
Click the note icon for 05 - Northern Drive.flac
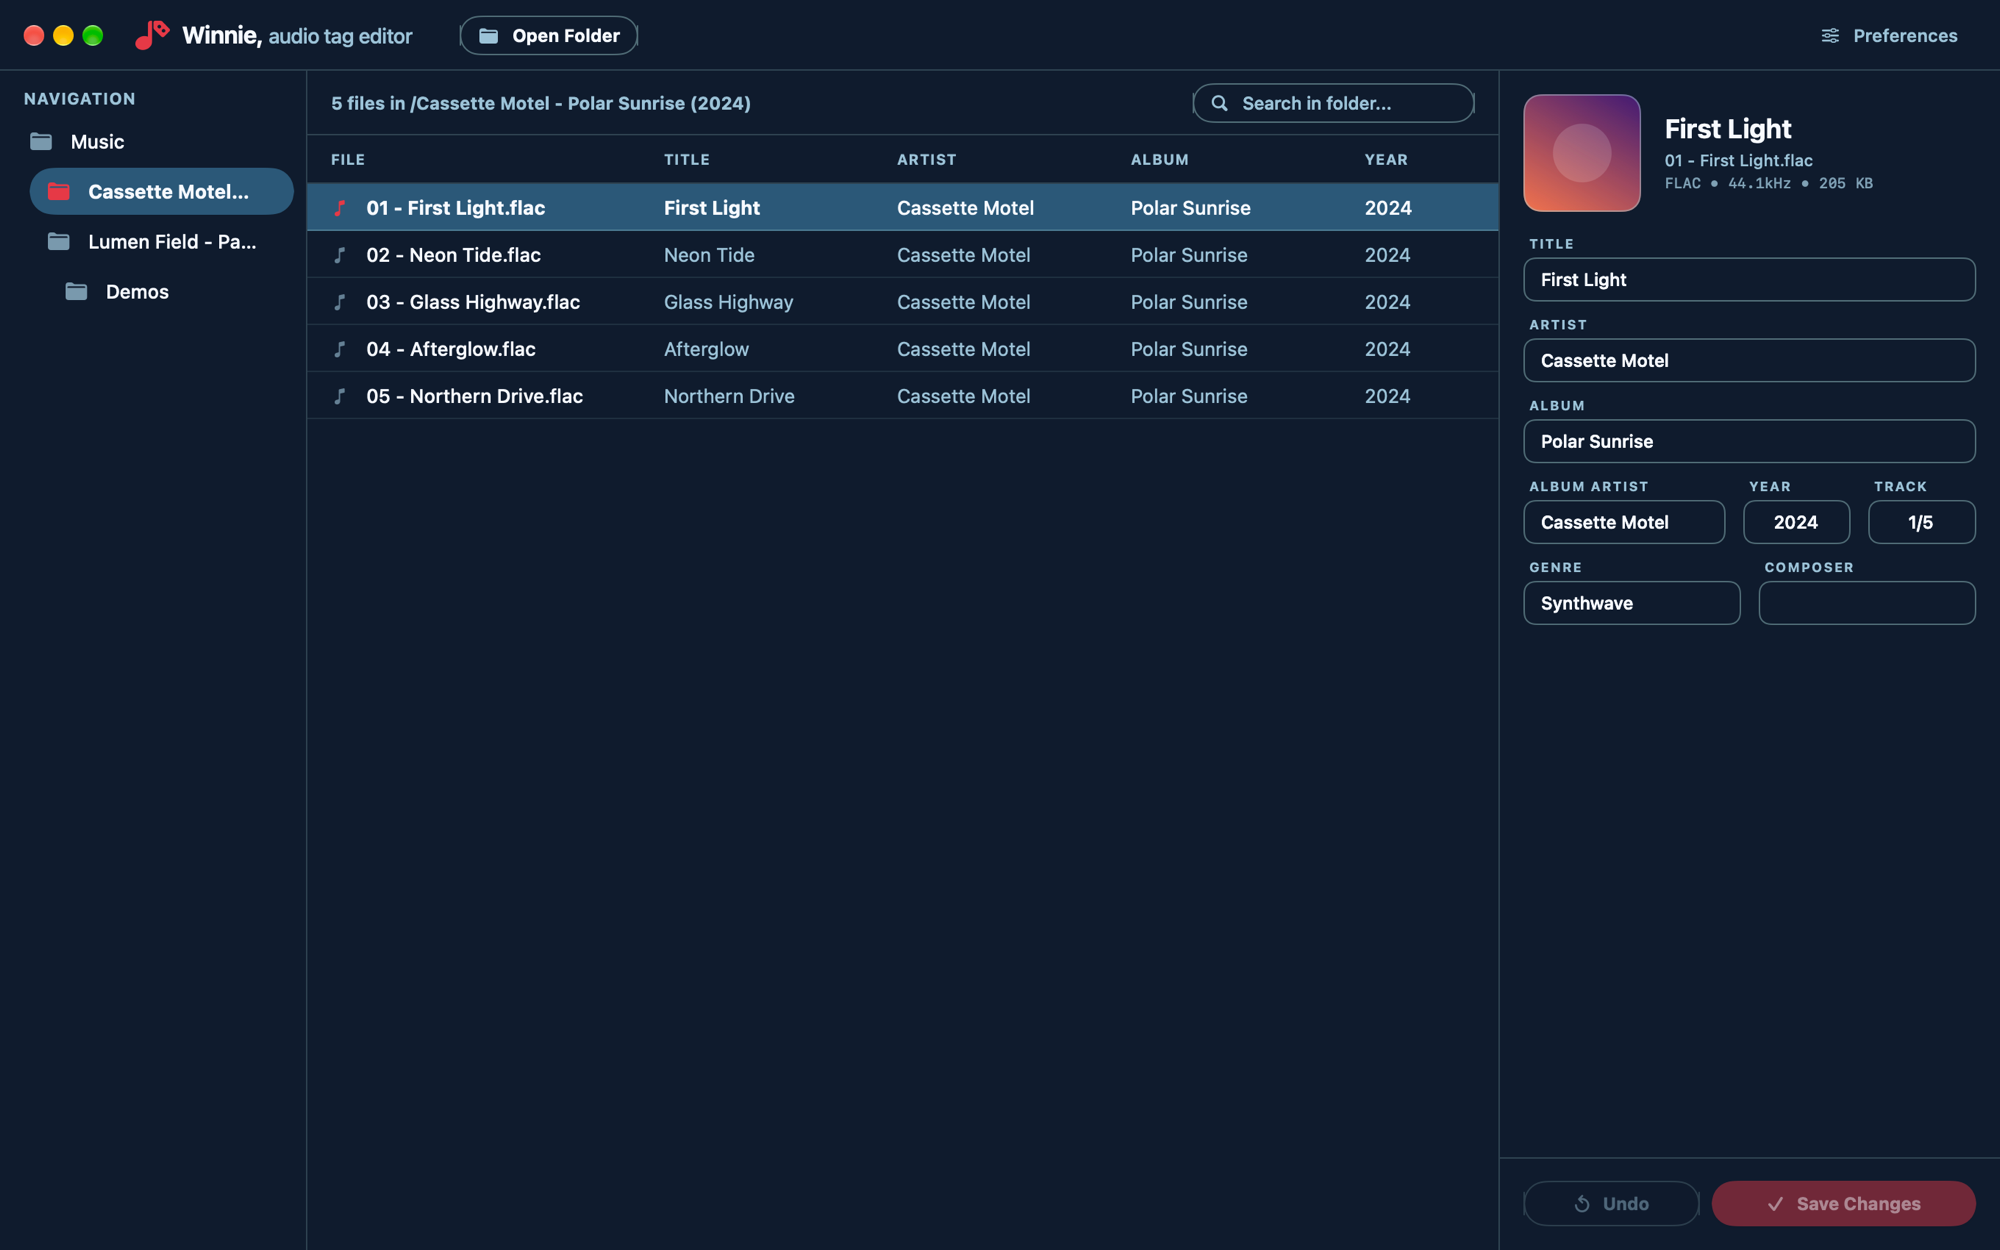(x=340, y=396)
